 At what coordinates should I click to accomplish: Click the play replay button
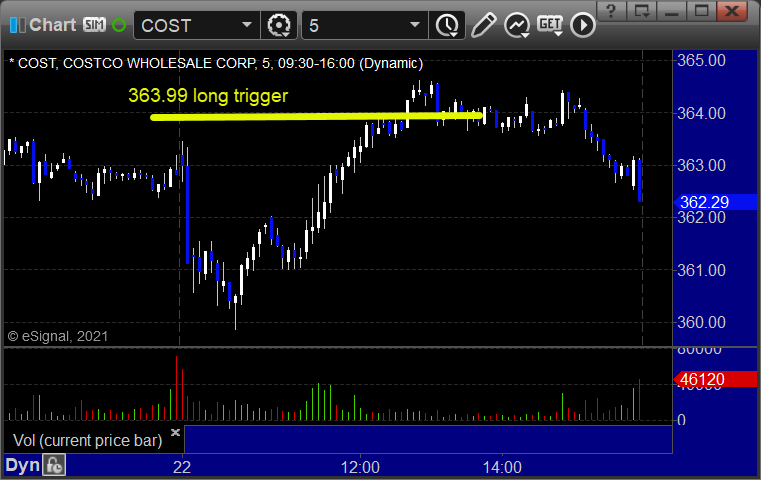click(583, 25)
